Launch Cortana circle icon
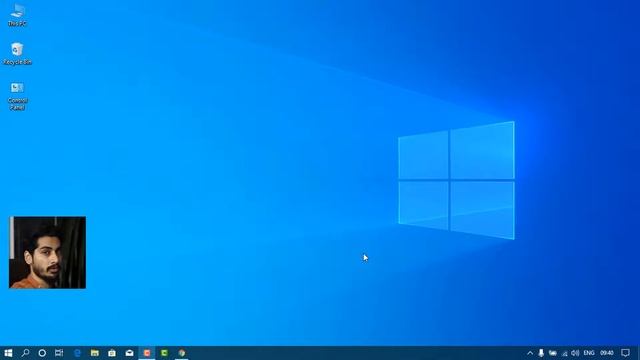This screenshot has height=360, width=640. pos(42,353)
